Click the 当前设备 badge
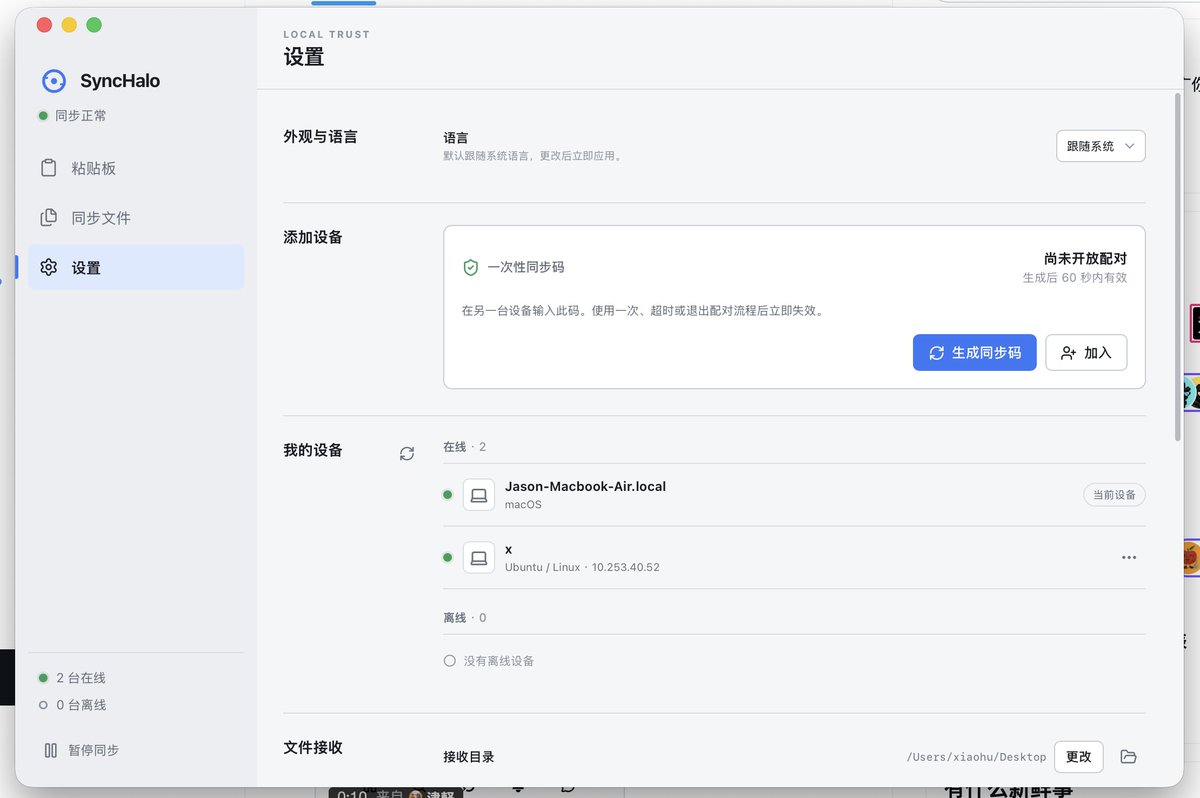 click(1114, 495)
